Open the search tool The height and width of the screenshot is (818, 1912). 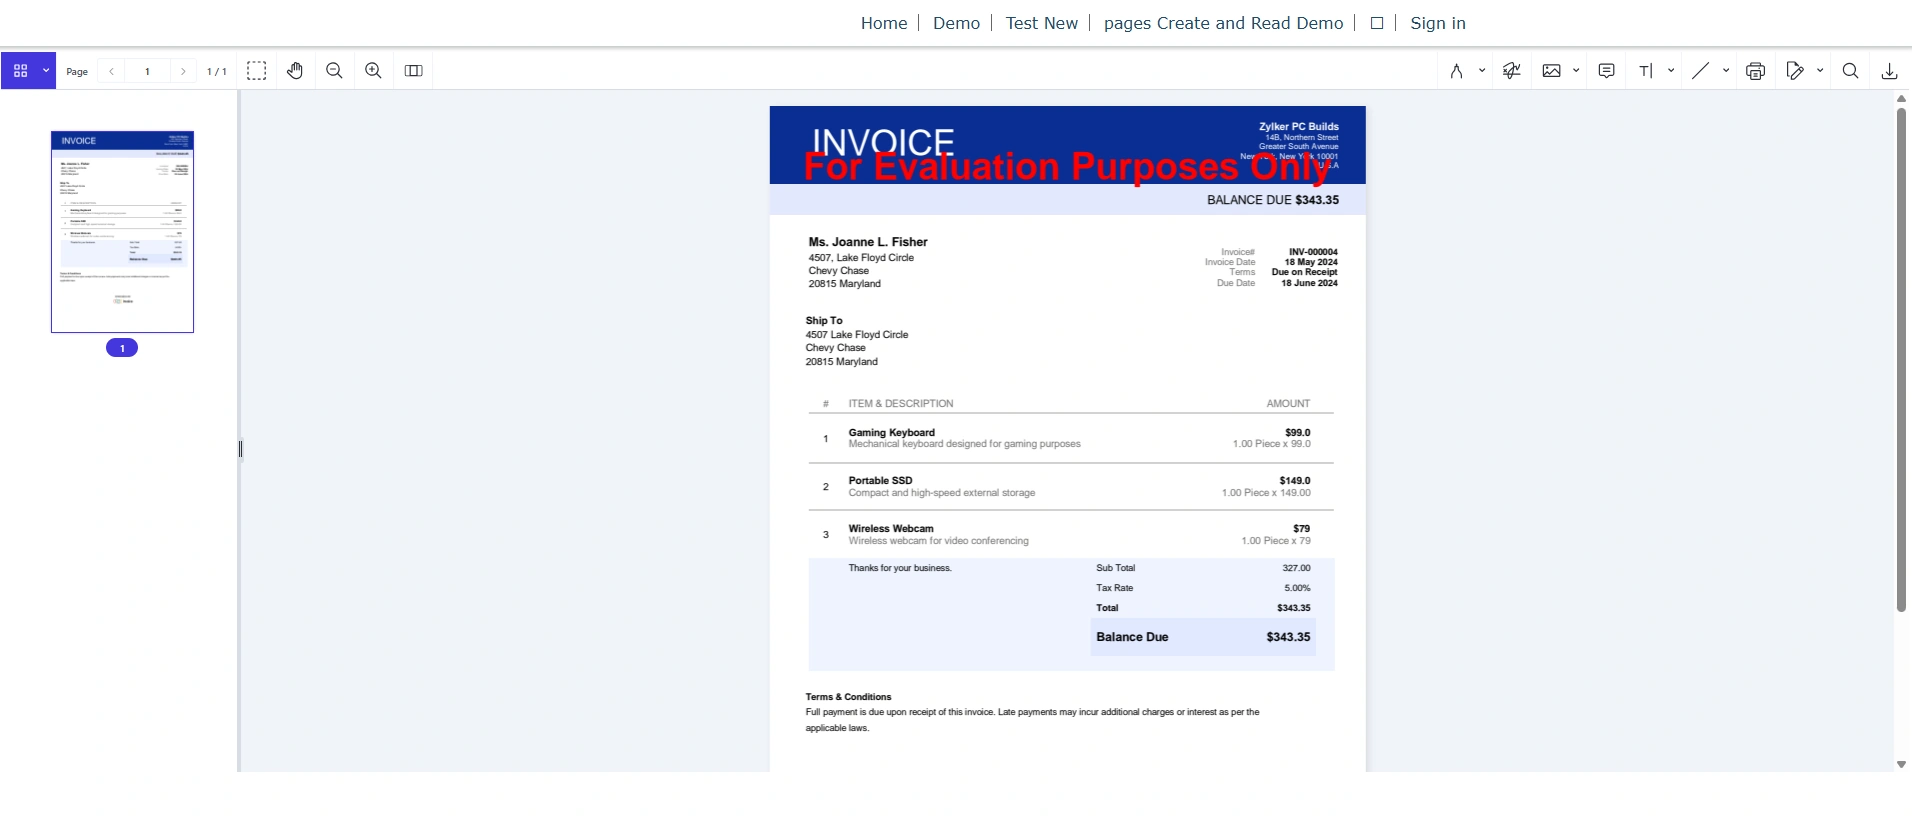click(1851, 71)
